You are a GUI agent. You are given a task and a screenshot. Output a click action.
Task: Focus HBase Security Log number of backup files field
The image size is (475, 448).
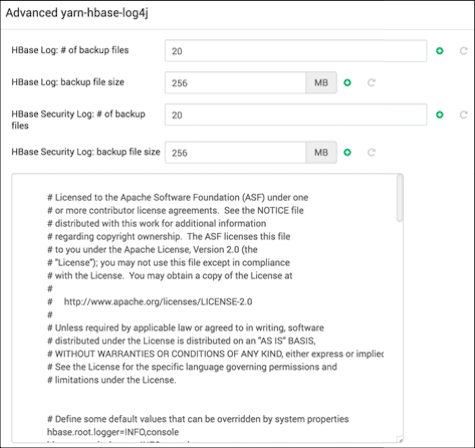[296, 115]
